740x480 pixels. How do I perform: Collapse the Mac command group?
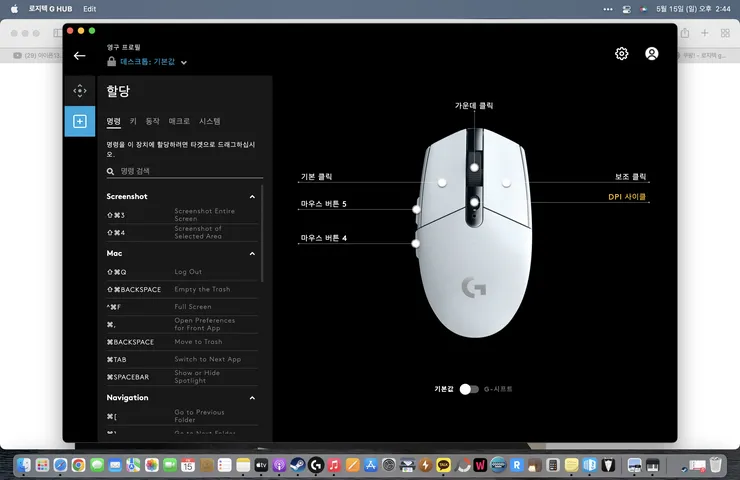(252, 254)
